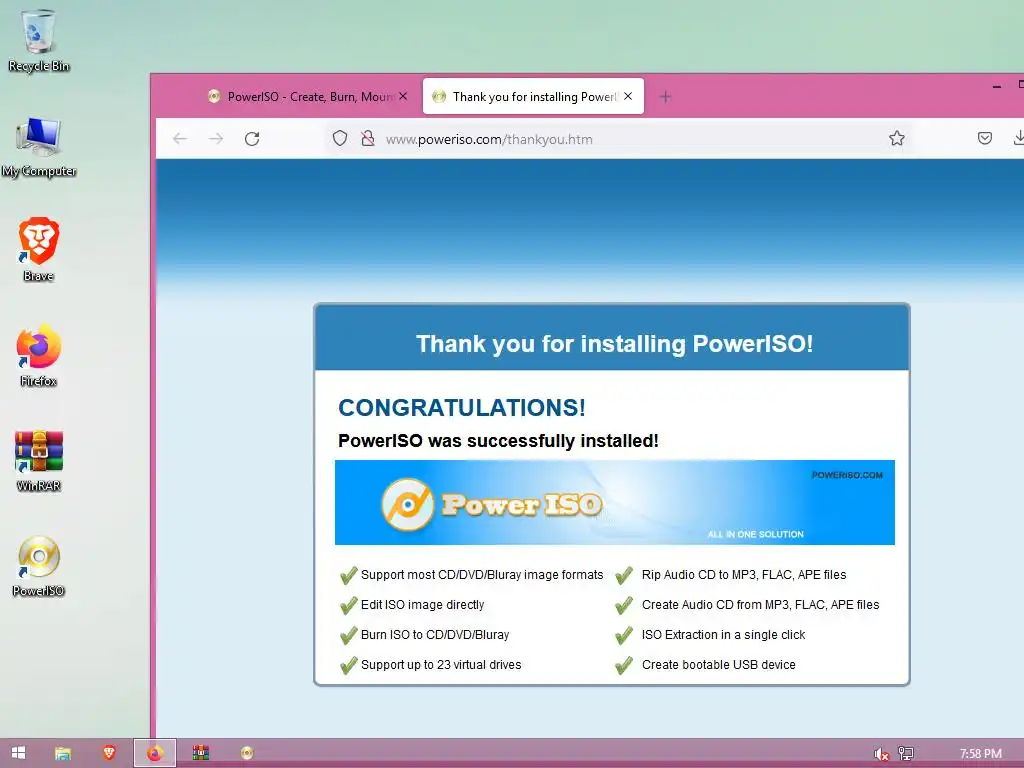Viewport: 1024px width, 768px height.
Task: Click the insecure connection padlock icon
Action: click(368, 138)
